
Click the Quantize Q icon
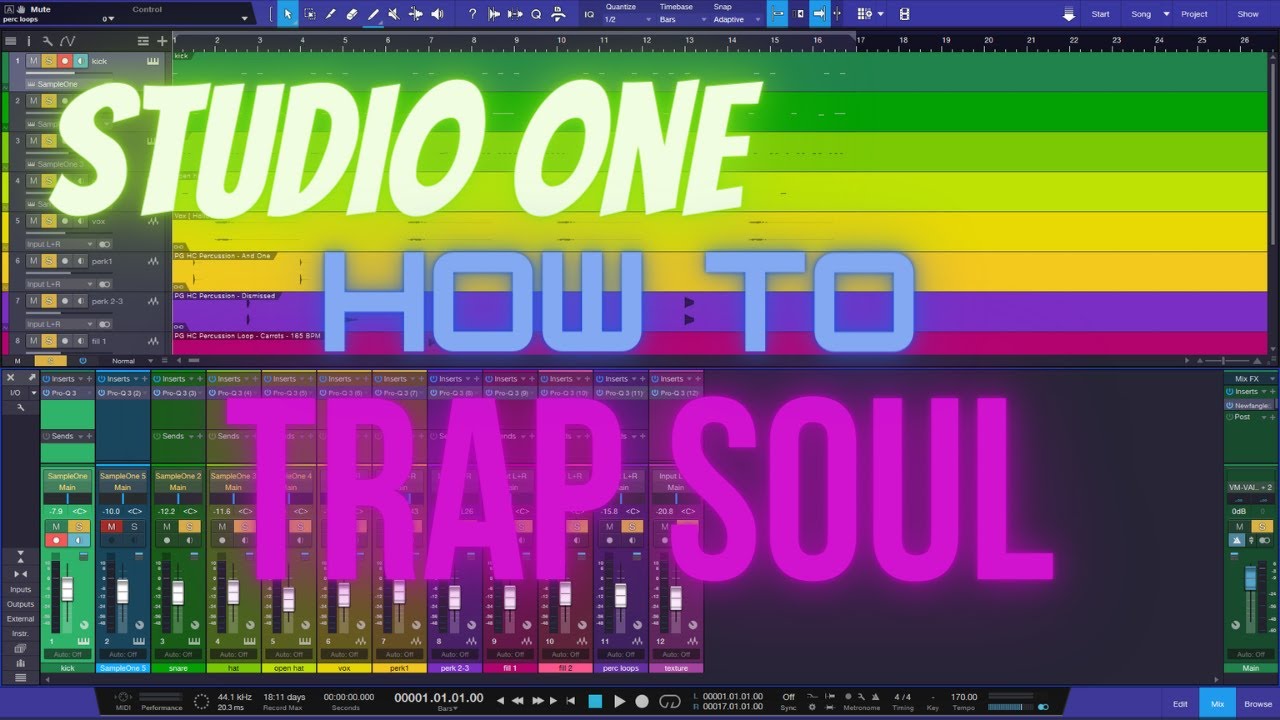(536, 14)
